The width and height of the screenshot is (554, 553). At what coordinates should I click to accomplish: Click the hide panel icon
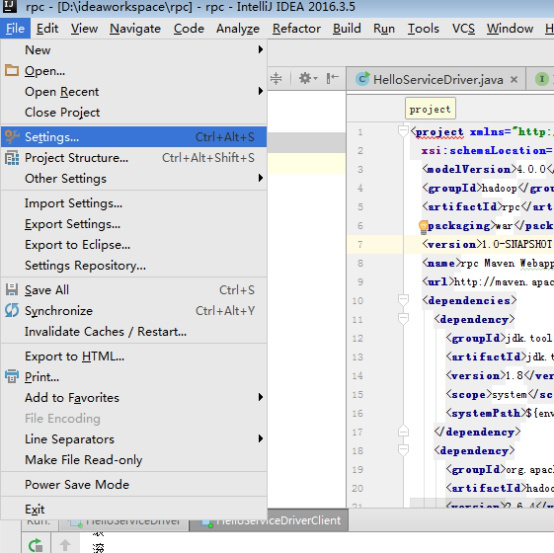(332, 78)
